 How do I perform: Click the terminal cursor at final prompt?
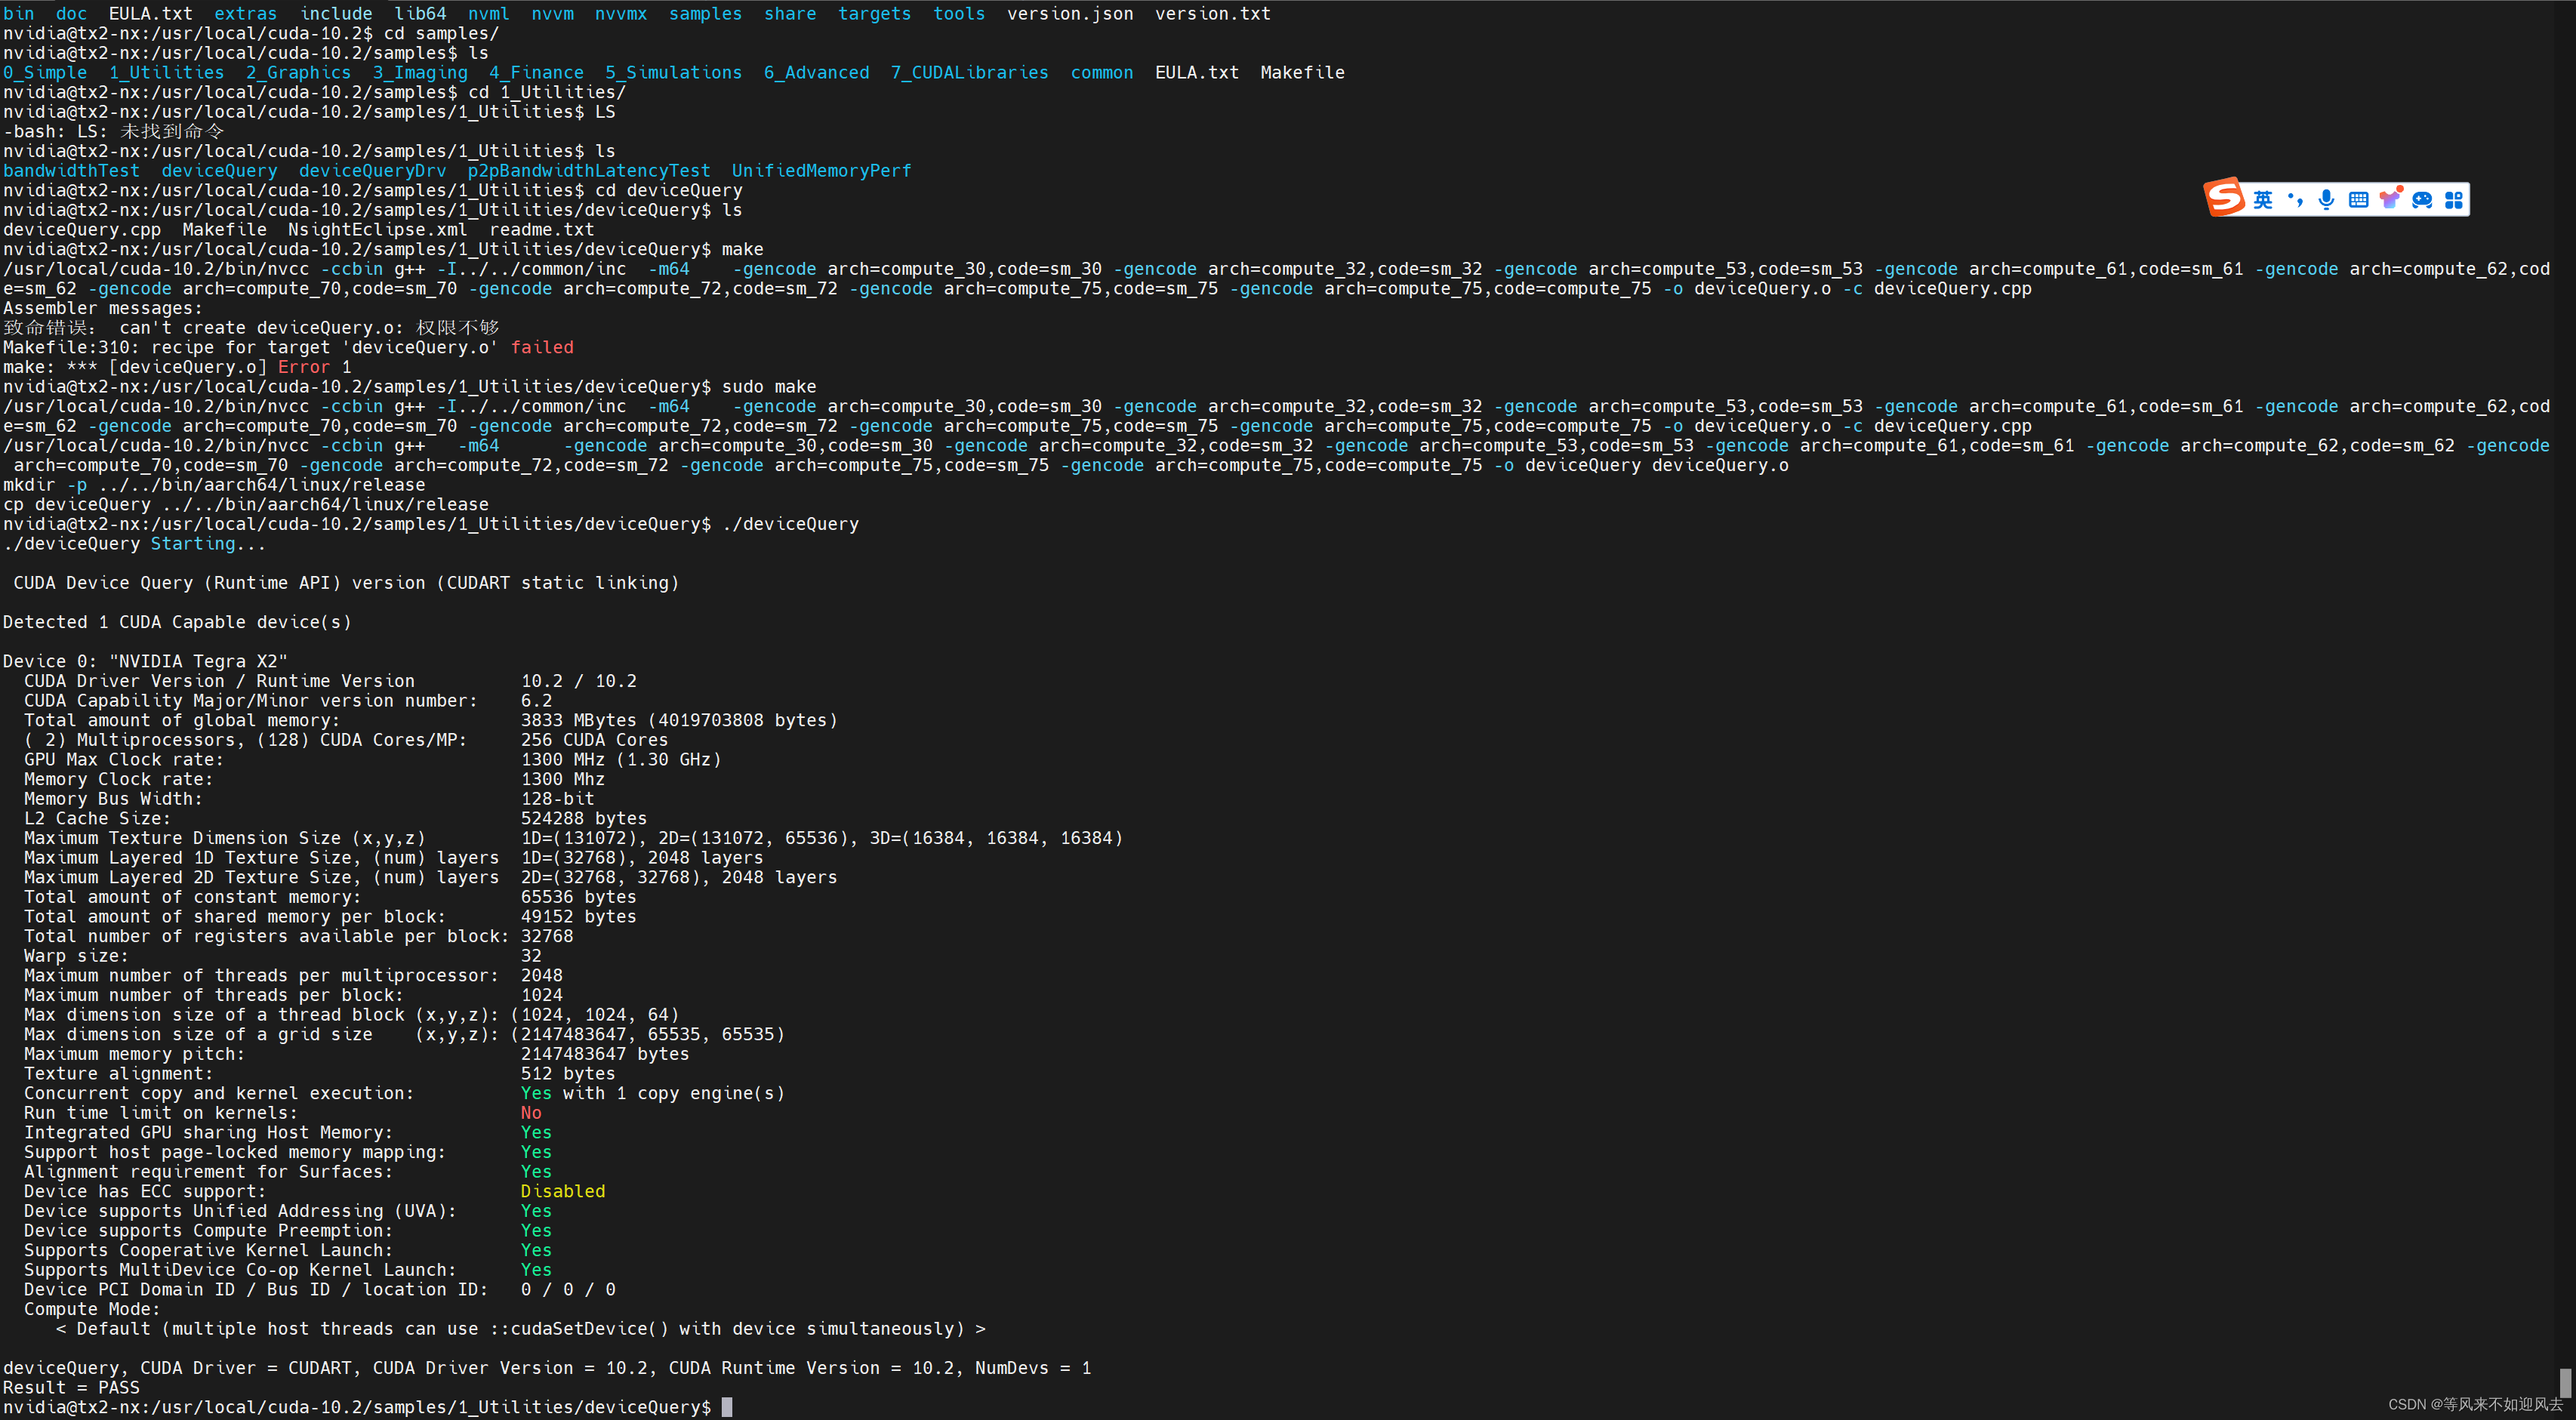pyautogui.click(x=727, y=1407)
